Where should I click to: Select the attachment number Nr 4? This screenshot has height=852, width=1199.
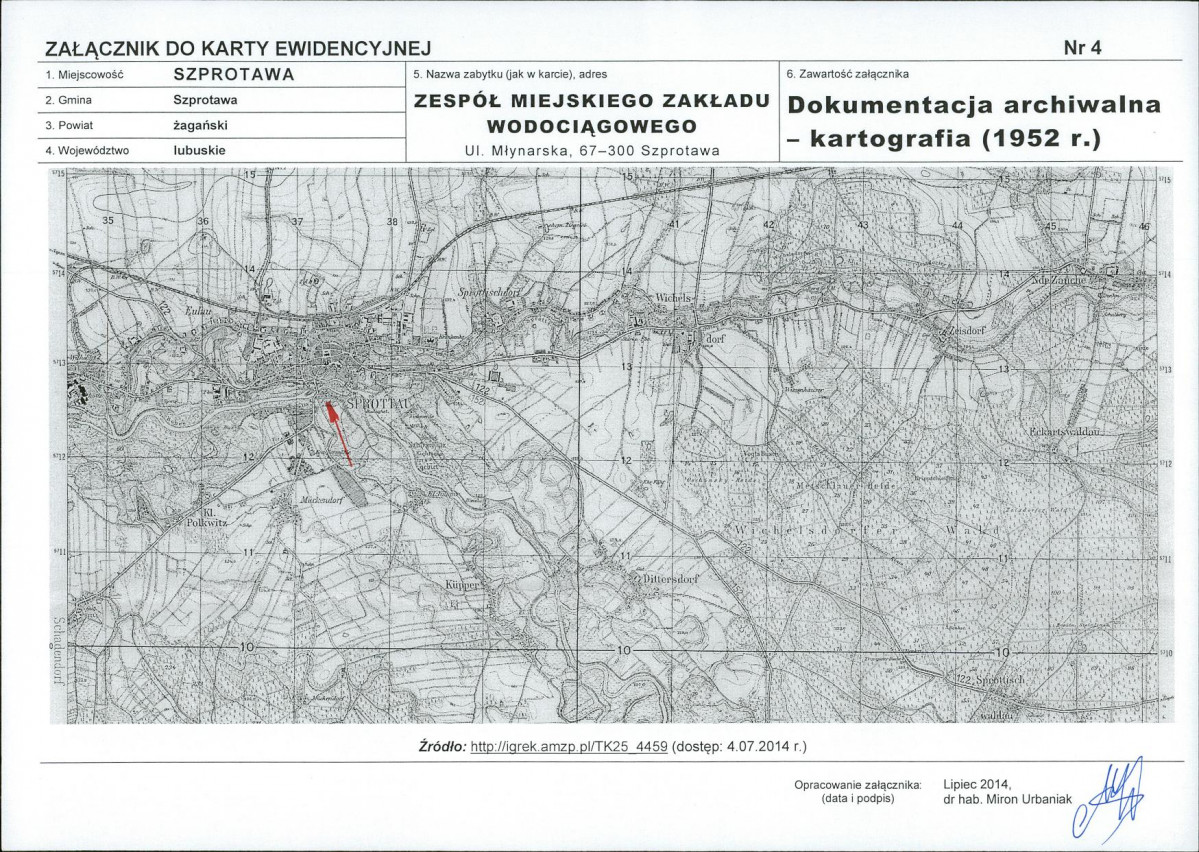(x=1083, y=47)
